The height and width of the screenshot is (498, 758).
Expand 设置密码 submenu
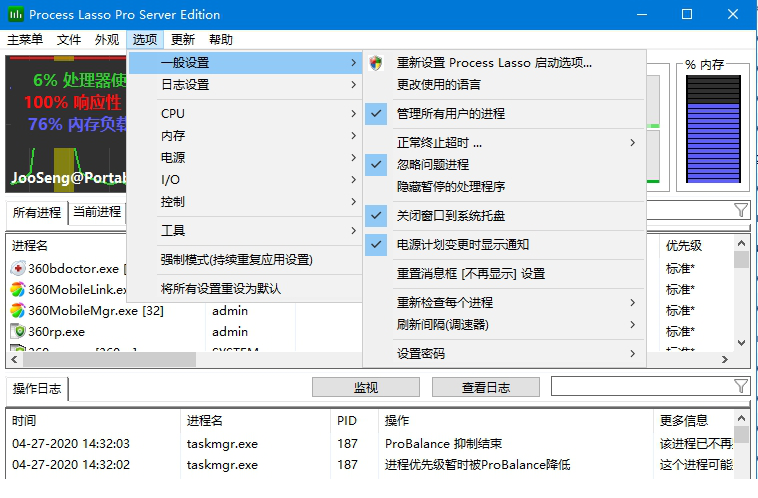pyautogui.click(x=505, y=353)
